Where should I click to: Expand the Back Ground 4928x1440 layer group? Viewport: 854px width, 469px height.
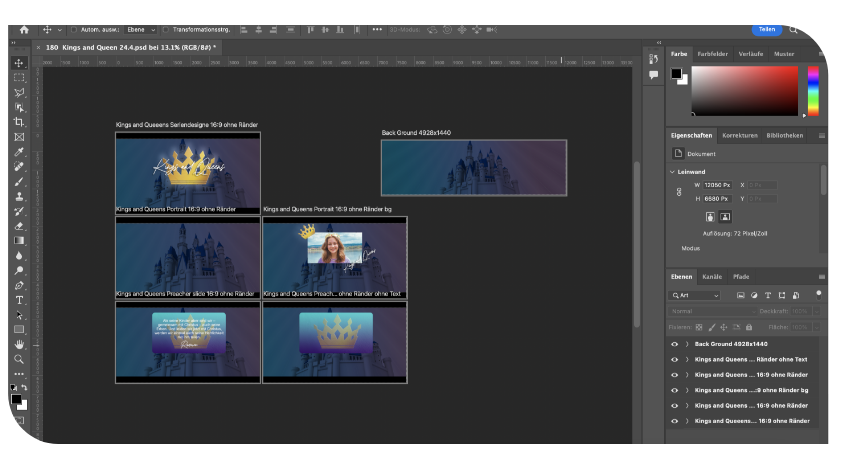pos(686,343)
